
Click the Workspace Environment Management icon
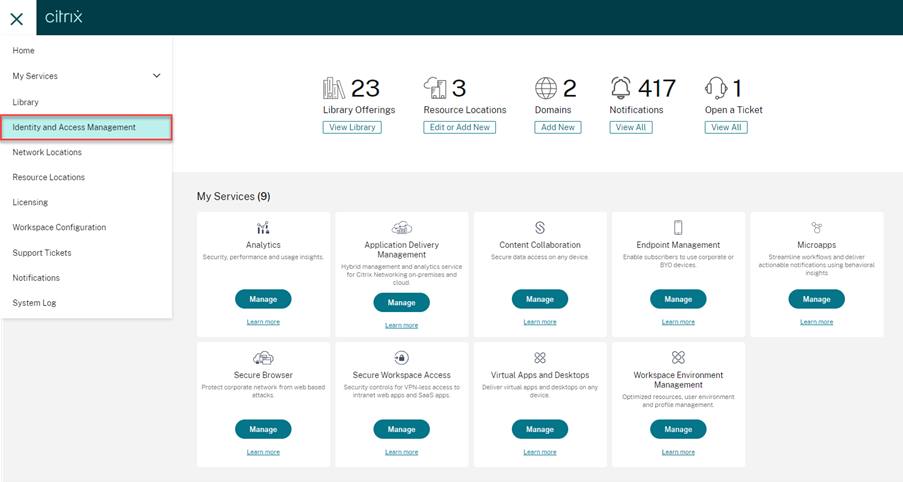pos(678,358)
